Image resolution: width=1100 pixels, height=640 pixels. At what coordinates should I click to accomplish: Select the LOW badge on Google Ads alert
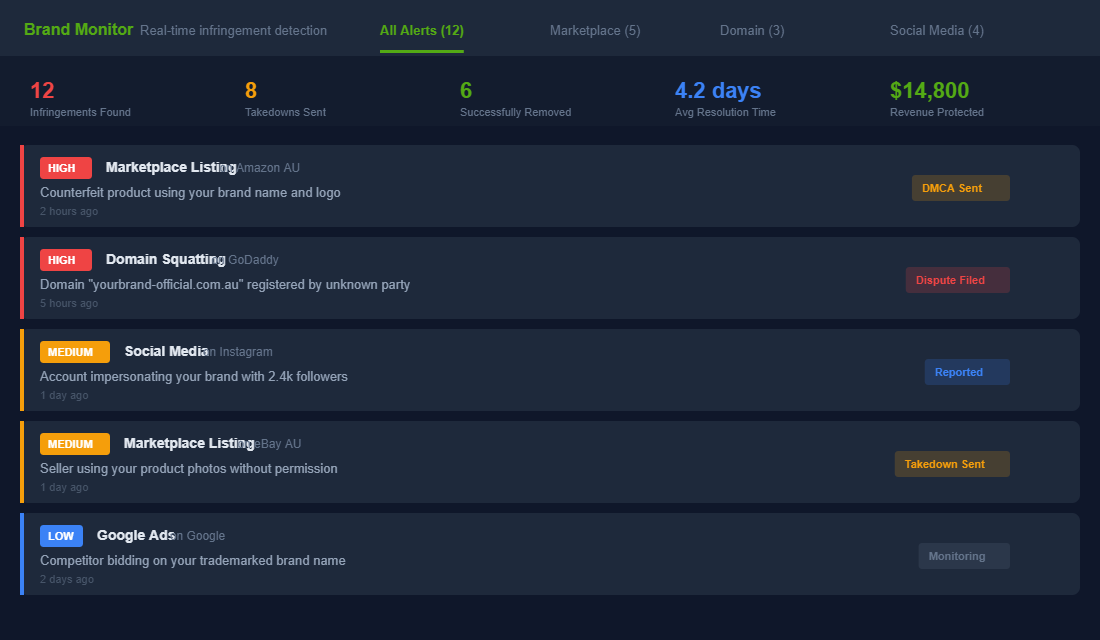tap(61, 535)
